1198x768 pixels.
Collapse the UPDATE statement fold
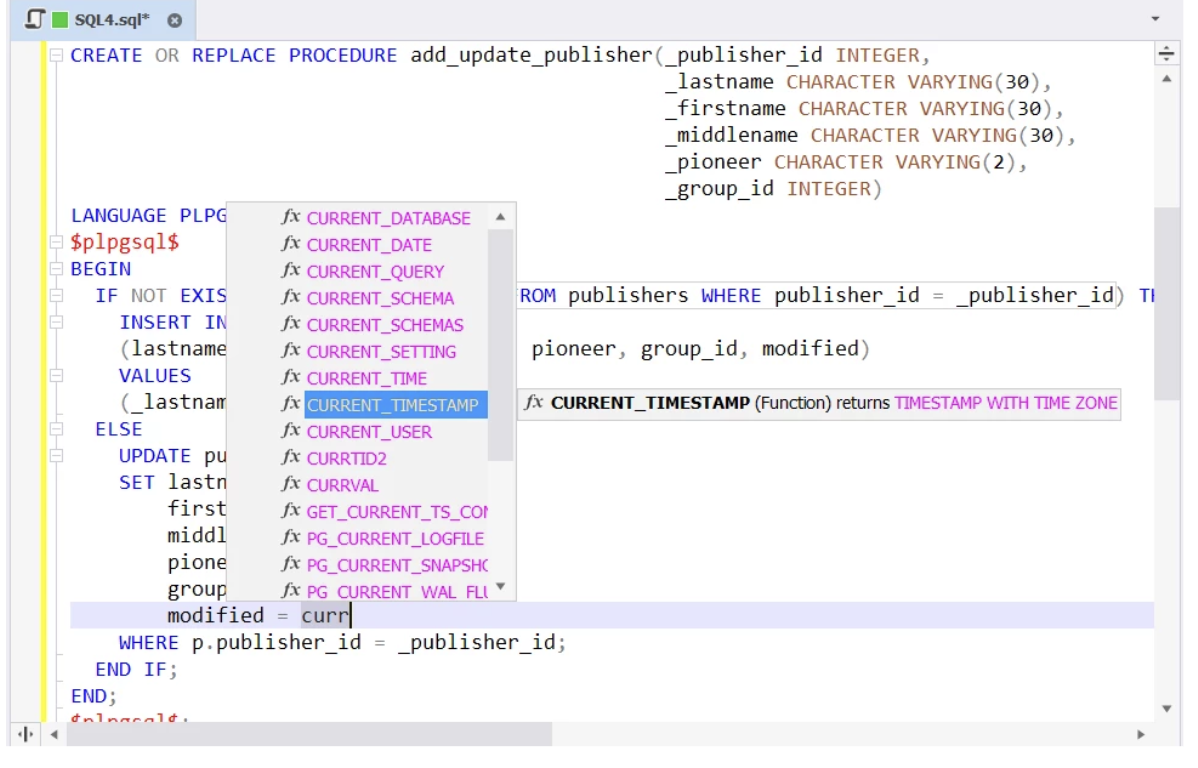[x=57, y=456]
